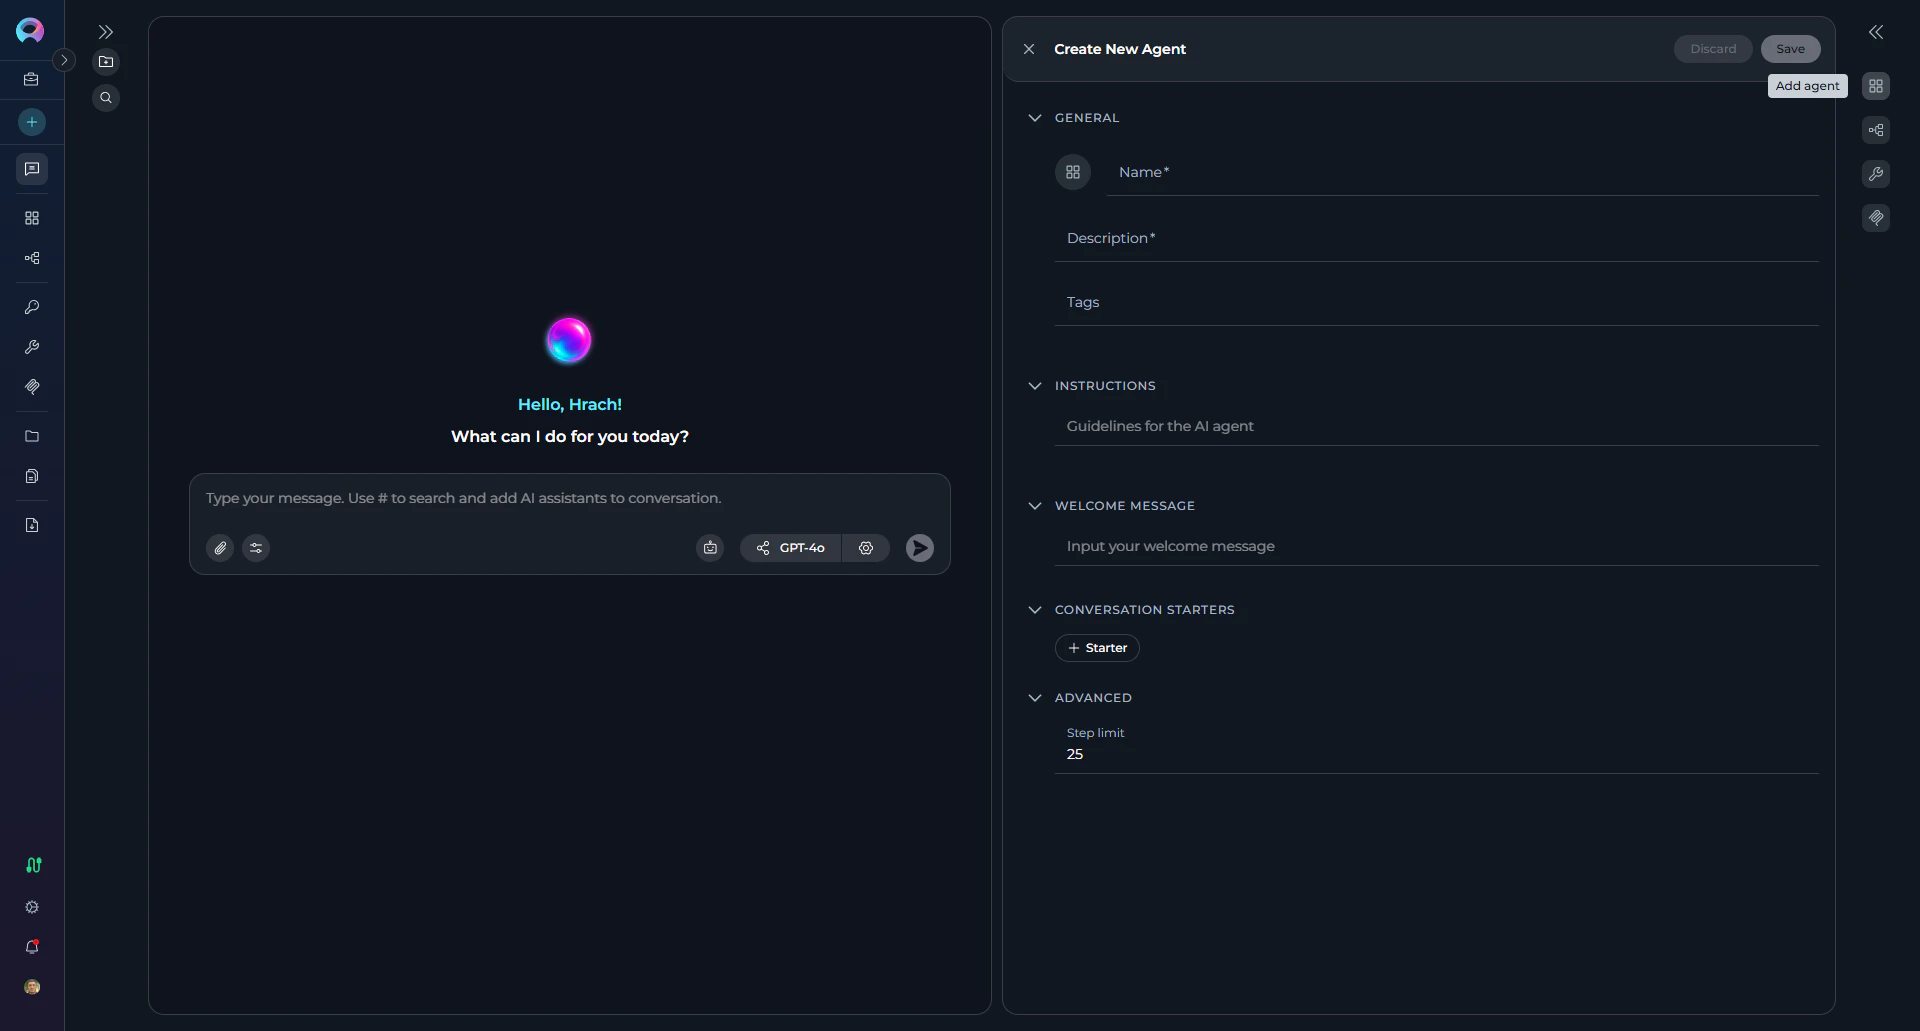1920x1031 pixels.
Task: Open the Workflows flow icon in sidebar
Action: (x=31, y=258)
